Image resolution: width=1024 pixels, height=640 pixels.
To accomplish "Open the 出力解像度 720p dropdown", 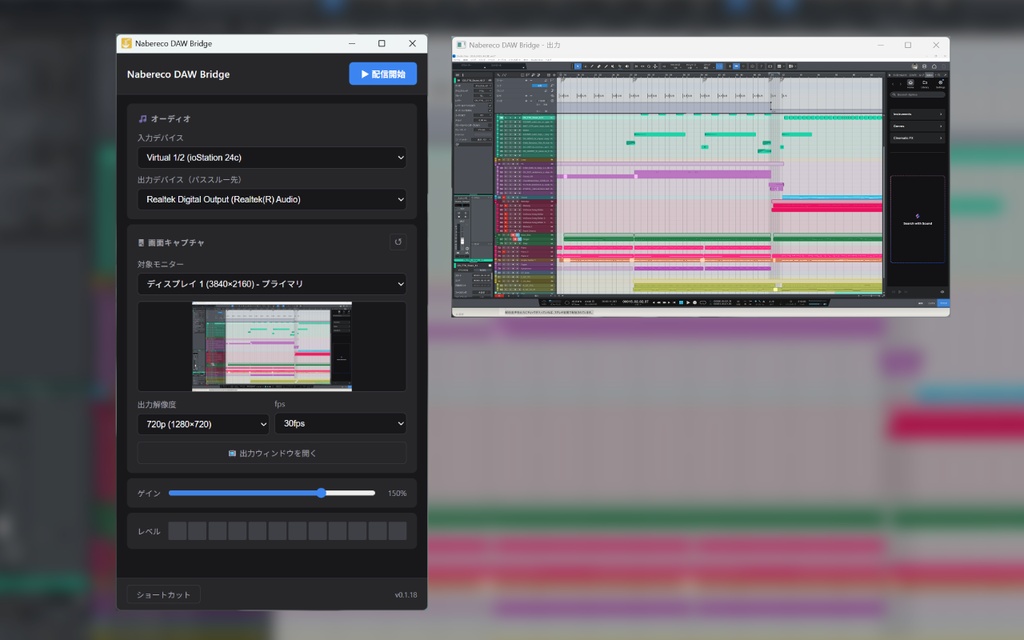I will coord(203,424).
